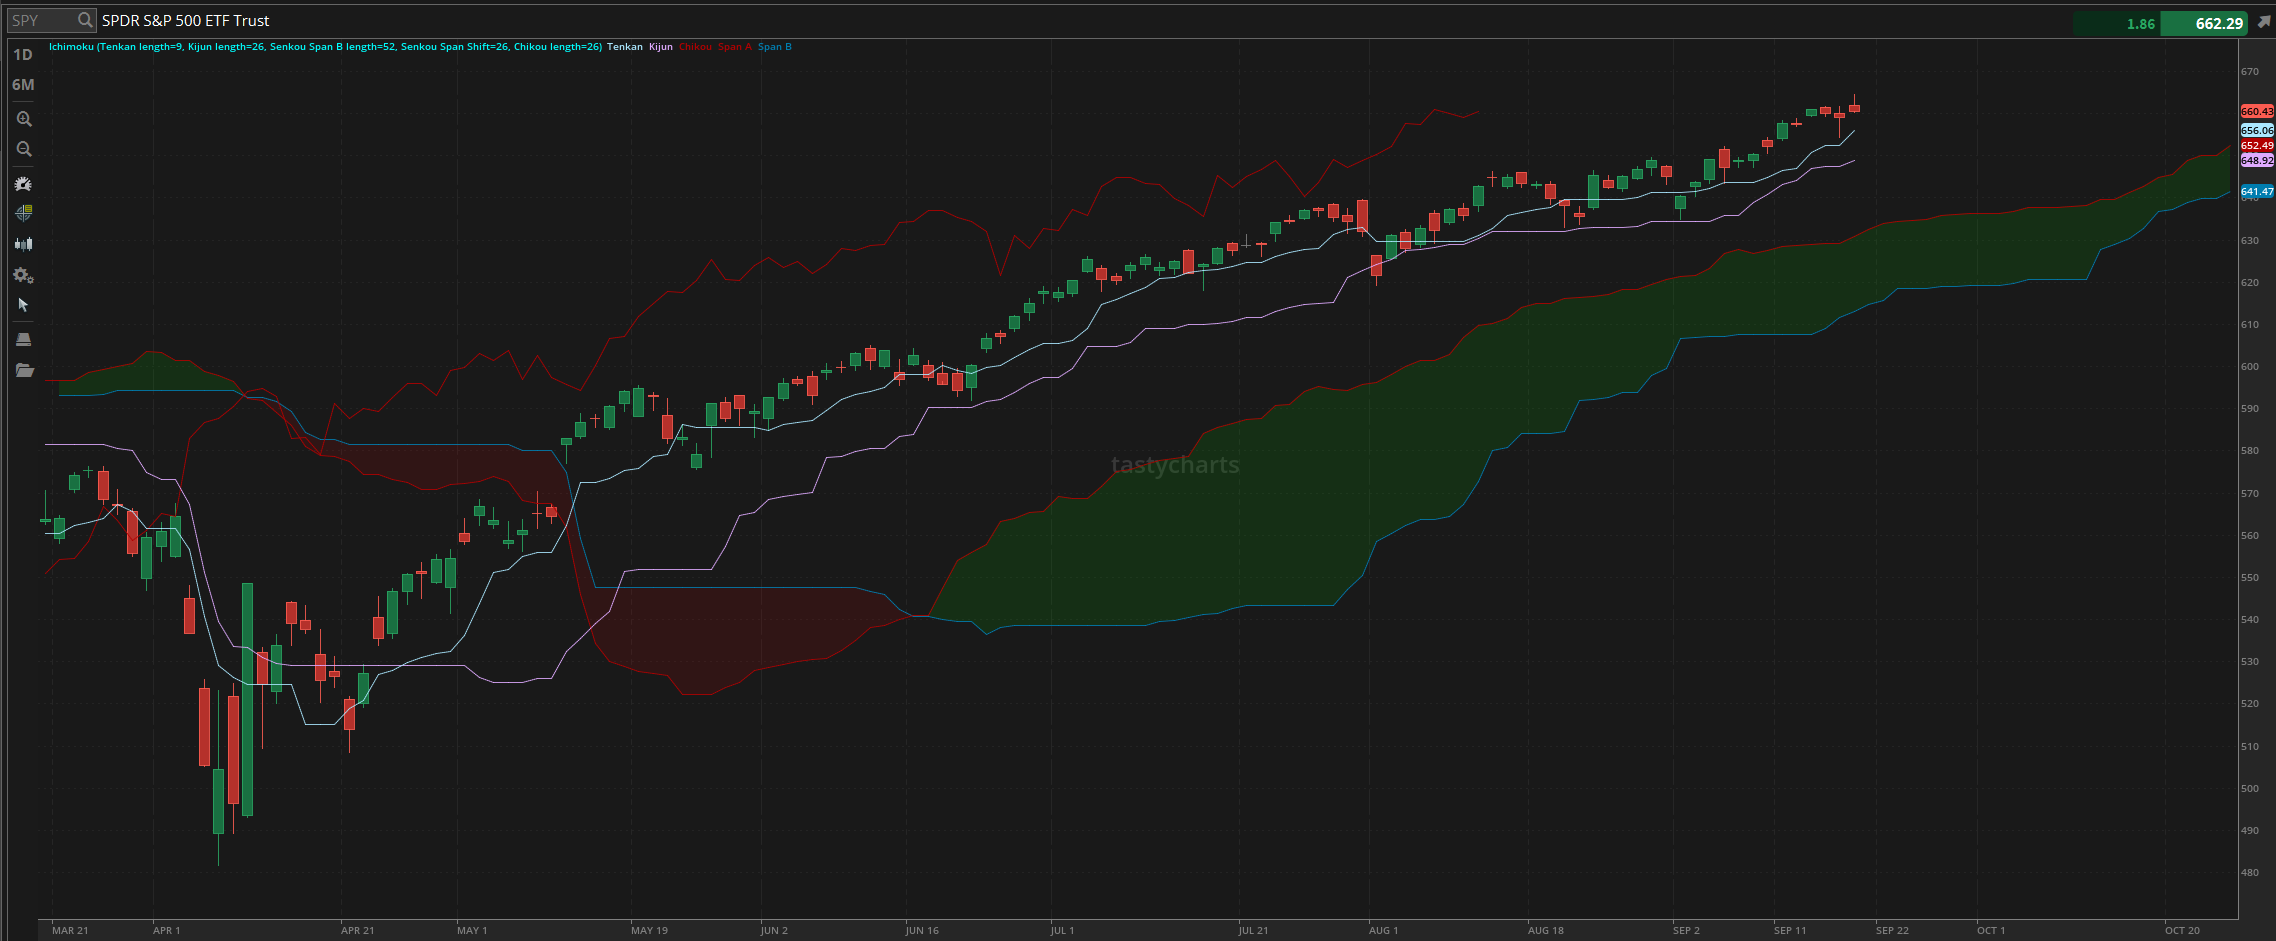Click the 656.06 Tenkan price tag

pyautogui.click(x=2257, y=130)
